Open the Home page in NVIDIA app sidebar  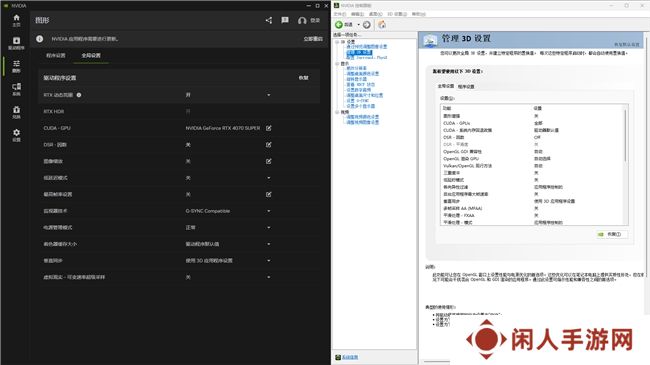click(x=16, y=20)
